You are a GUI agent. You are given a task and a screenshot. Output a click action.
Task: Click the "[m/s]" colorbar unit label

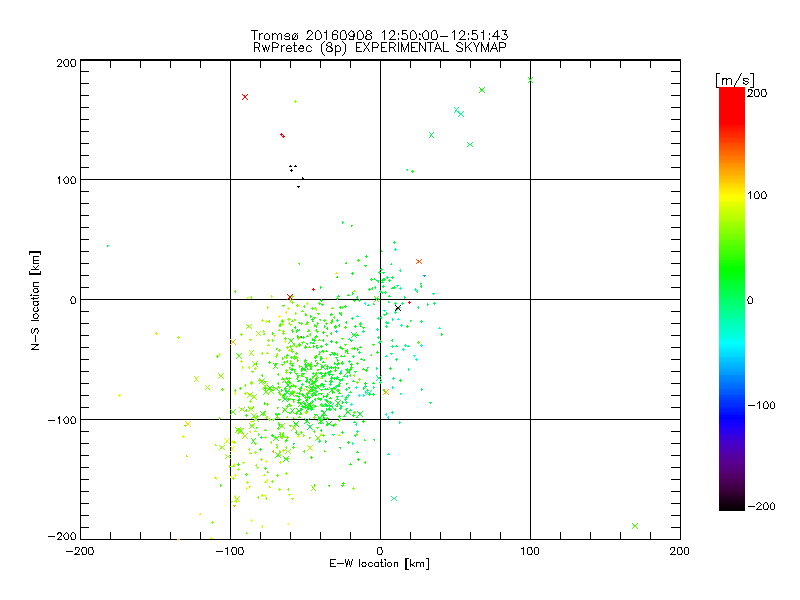coord(735,80)
